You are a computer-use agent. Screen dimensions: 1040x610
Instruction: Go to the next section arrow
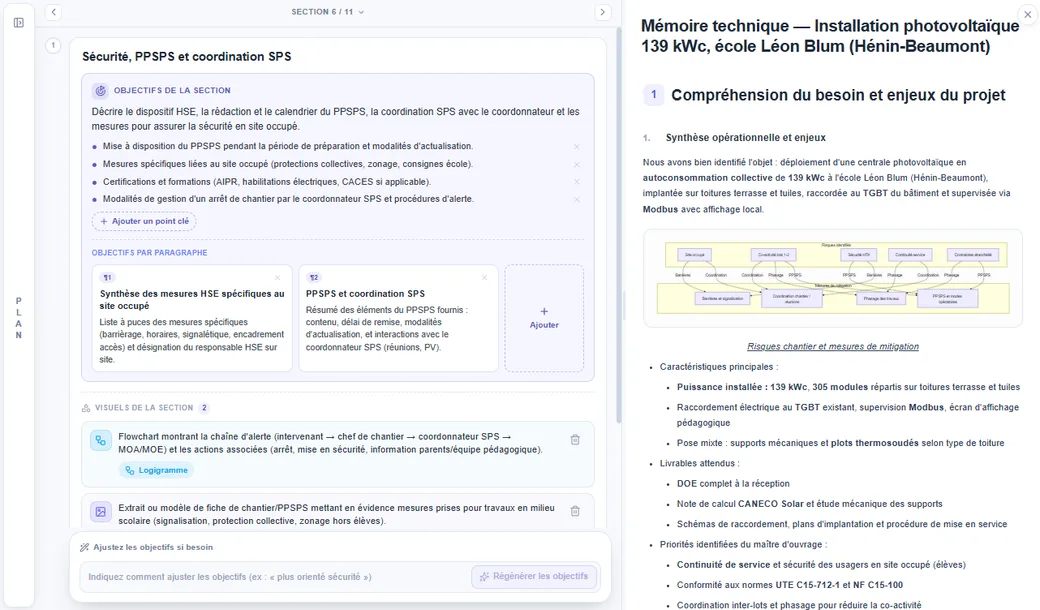click(x=602, y=12)
